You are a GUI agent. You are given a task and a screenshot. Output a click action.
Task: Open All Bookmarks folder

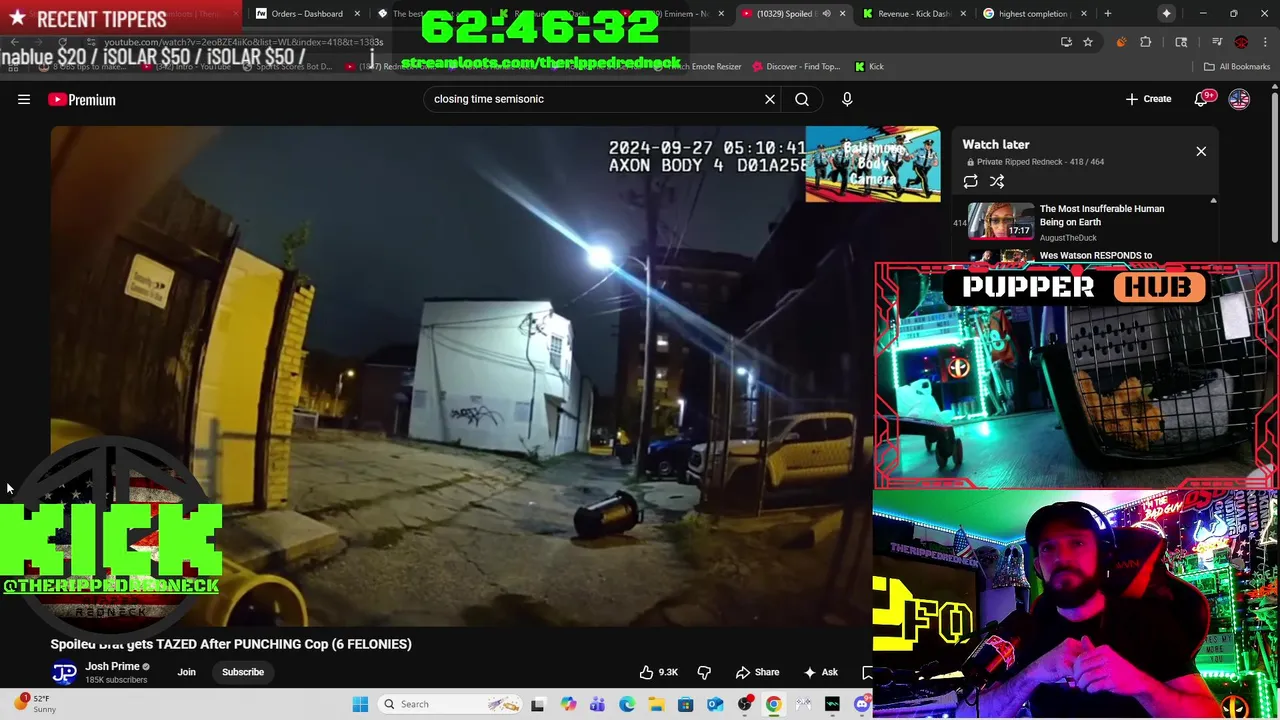click(x=1237, y=67)
